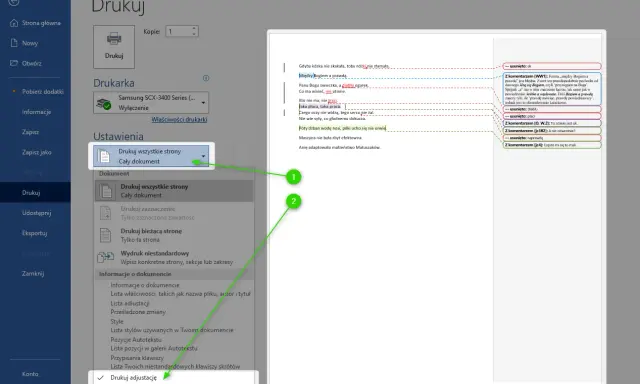Open Konto at the sidebar bottom
The height and width of the screenshot is (384, 640).
pyautogui.click(x=30, y=374)
